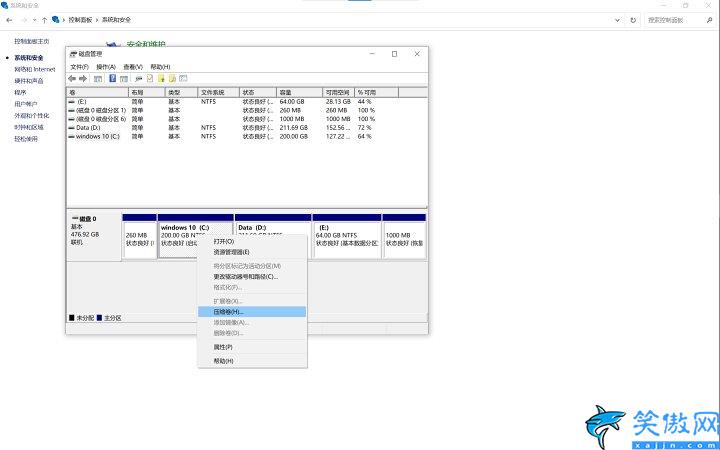Sort by the 文件系统 column header
Image resolution: width=720 pixels, height=450 pixels.
click(219, 93)
